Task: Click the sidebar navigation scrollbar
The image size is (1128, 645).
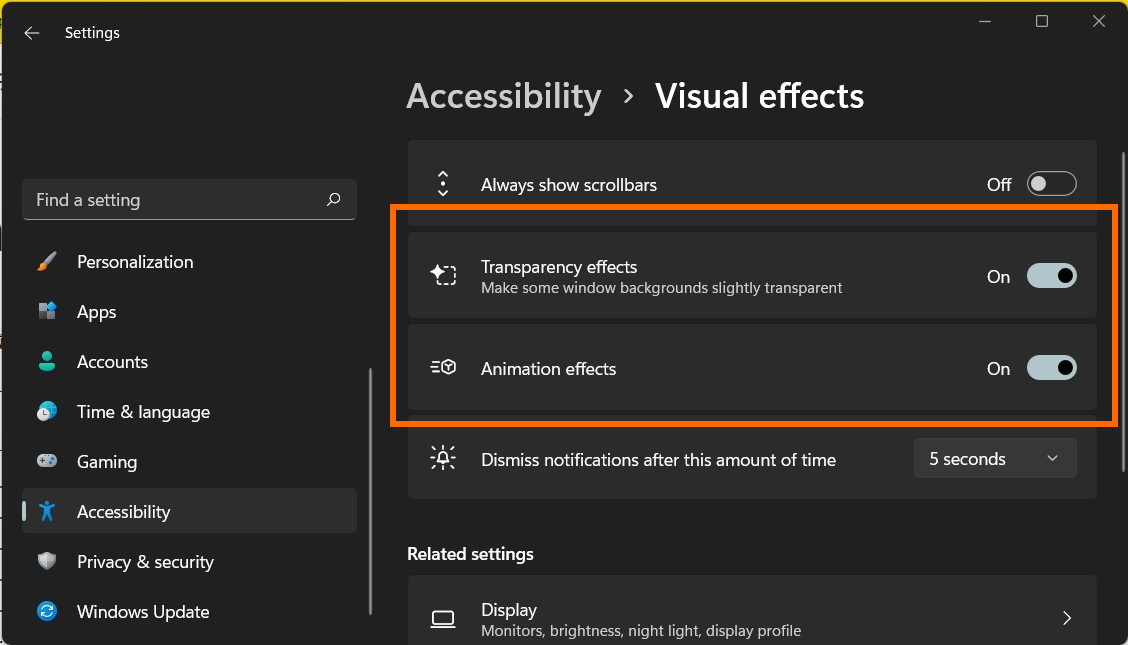Action: point(370,491)
